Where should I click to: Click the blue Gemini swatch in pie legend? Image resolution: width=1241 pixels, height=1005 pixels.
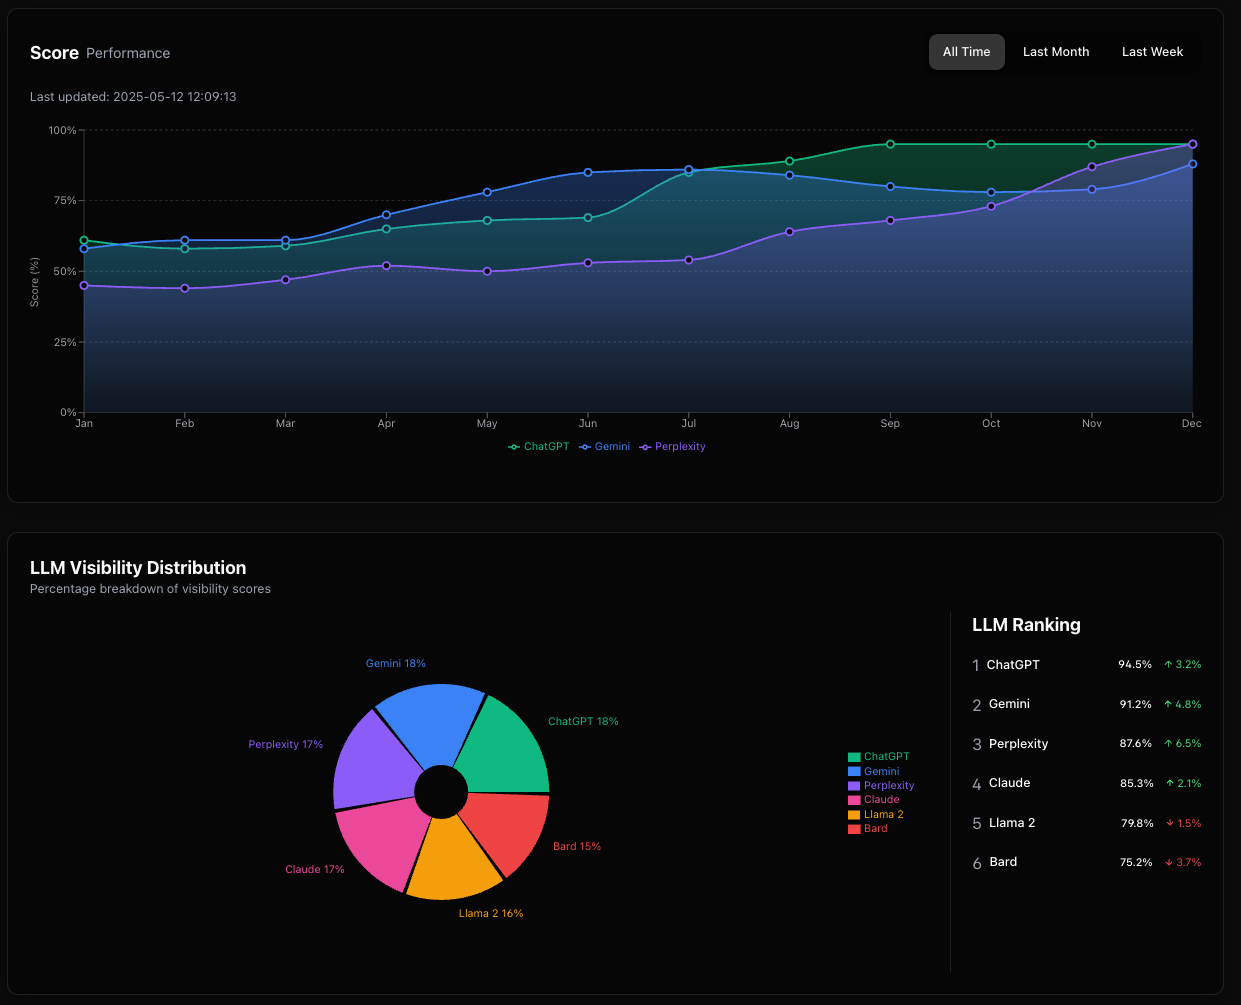[854, 771]
